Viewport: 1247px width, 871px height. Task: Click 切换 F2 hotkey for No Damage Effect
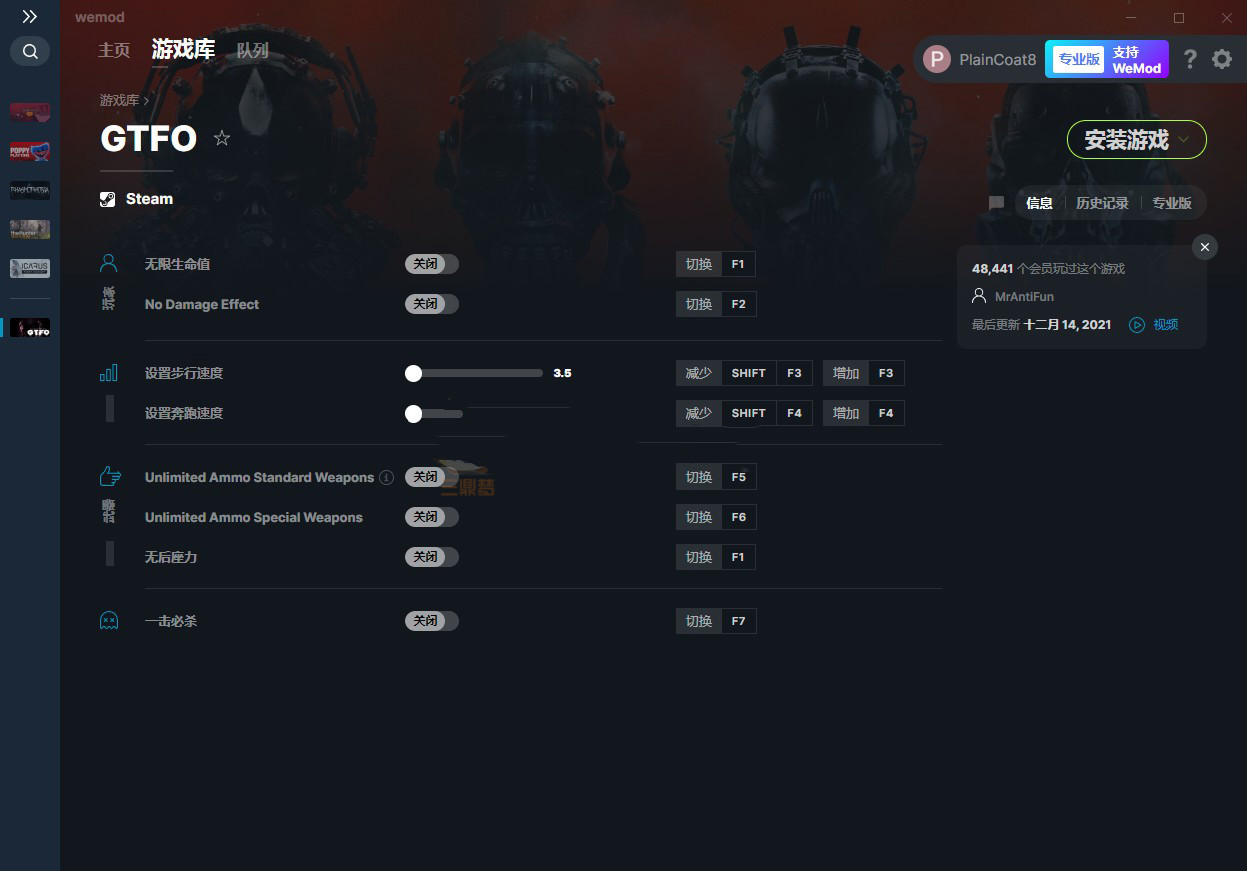coord(716,304)
